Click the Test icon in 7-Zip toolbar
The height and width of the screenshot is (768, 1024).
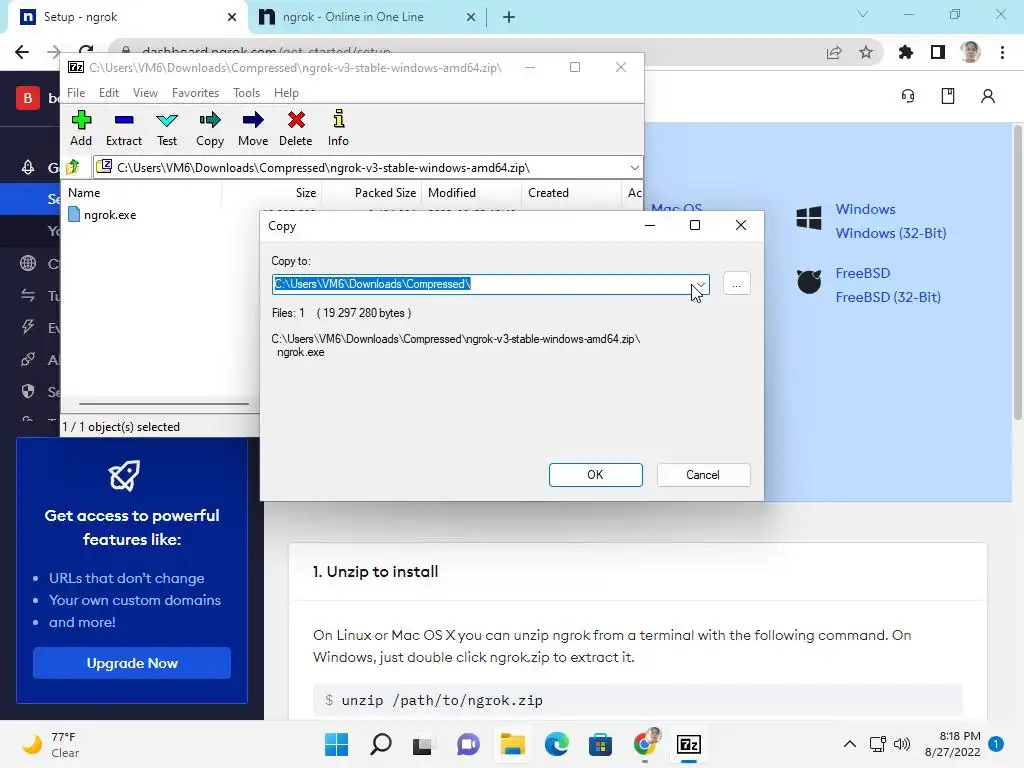point(167,128)
